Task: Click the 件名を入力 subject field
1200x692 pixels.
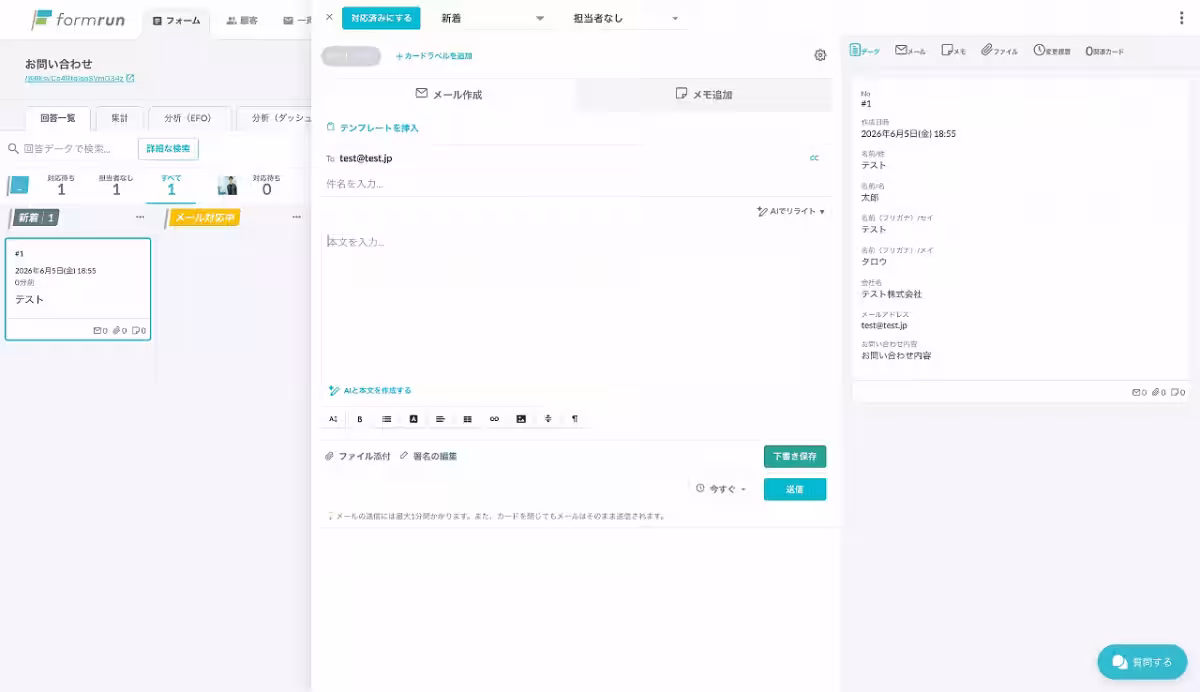Action: click(577, 184)
